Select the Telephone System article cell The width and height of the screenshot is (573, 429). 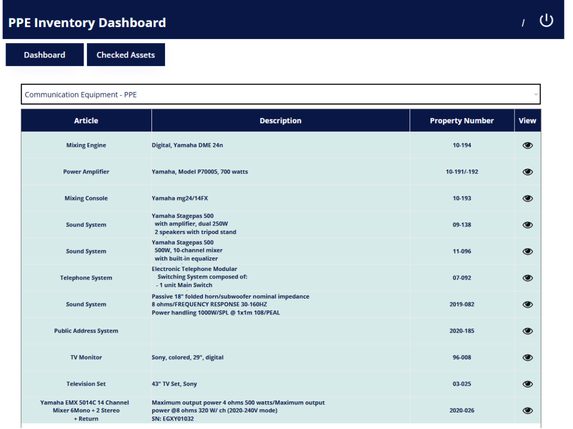coord(86,278)
